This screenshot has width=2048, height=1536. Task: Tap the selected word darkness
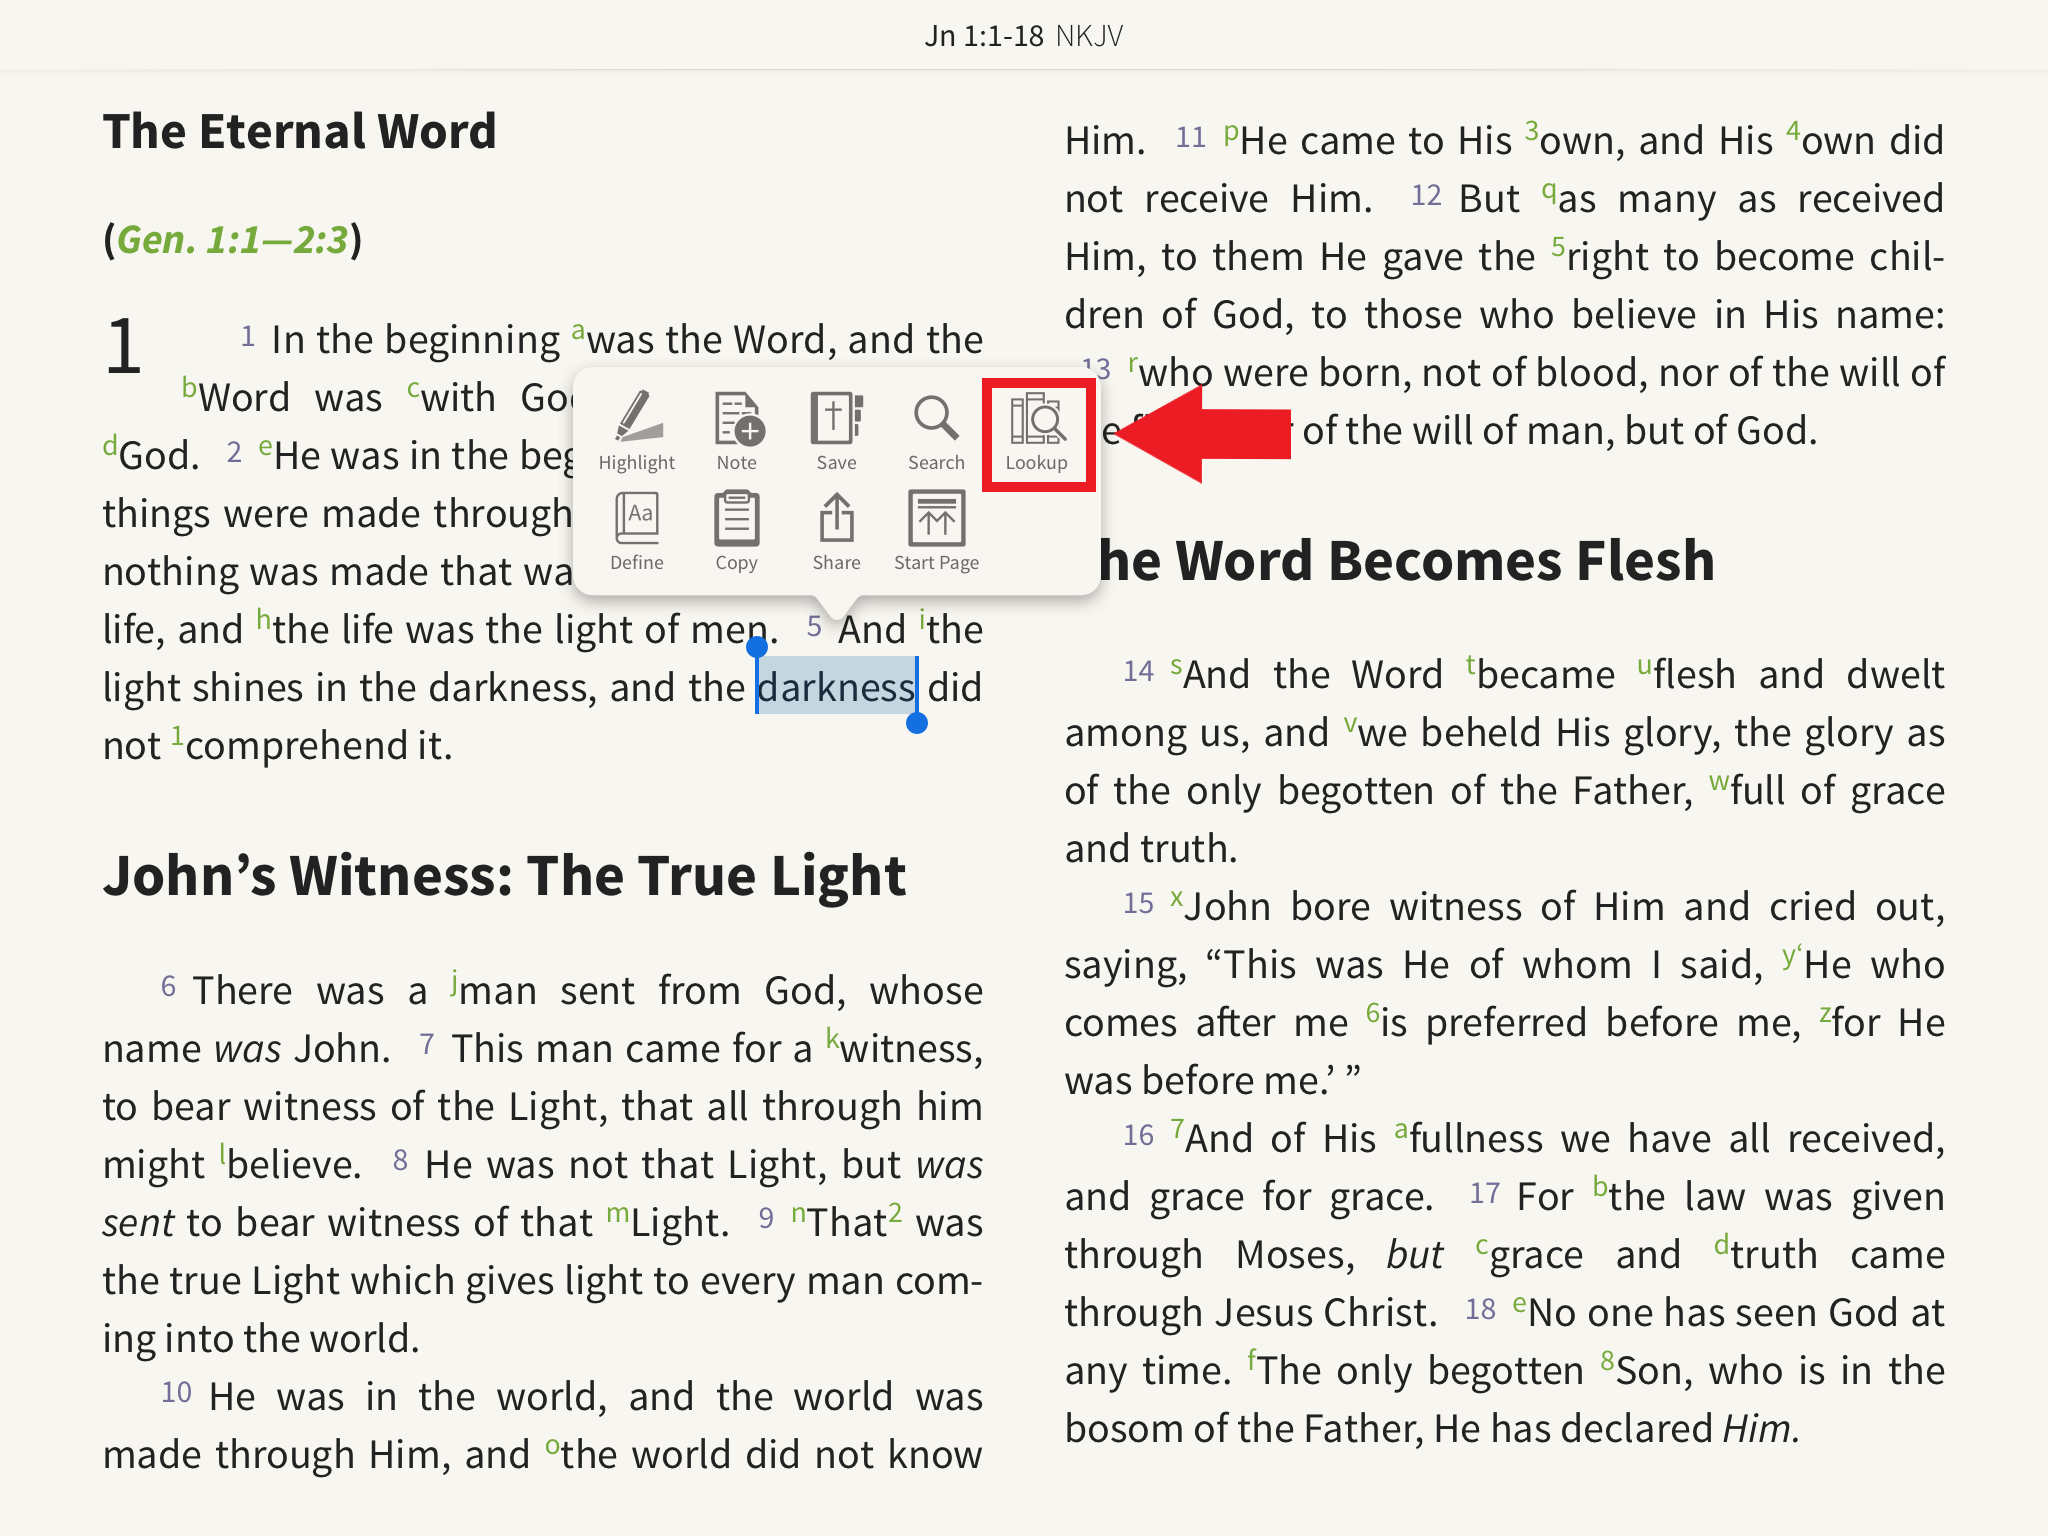coord(836,687)
